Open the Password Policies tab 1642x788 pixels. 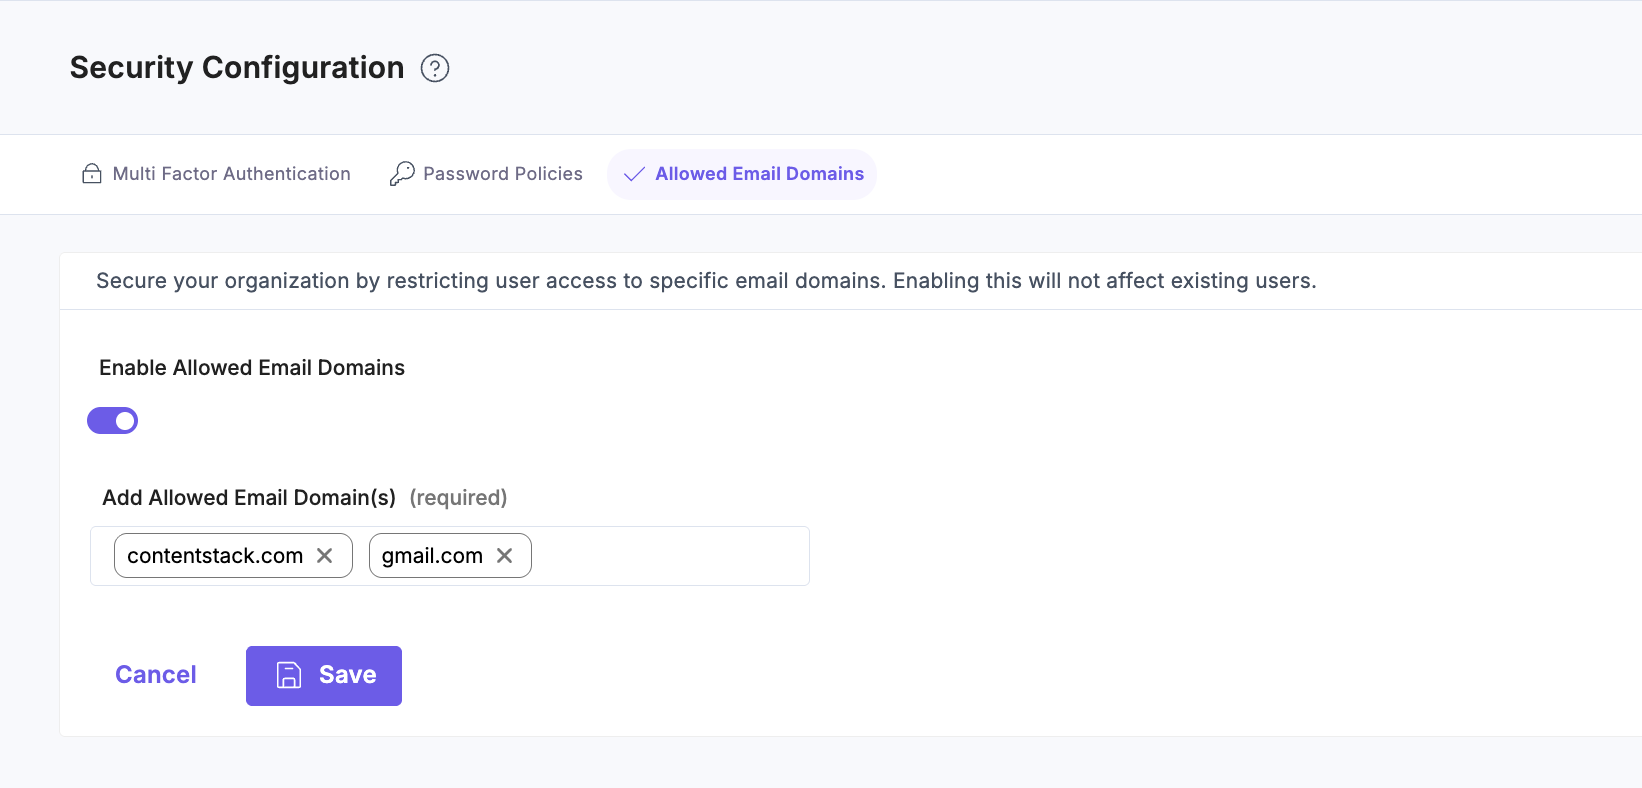503,173
